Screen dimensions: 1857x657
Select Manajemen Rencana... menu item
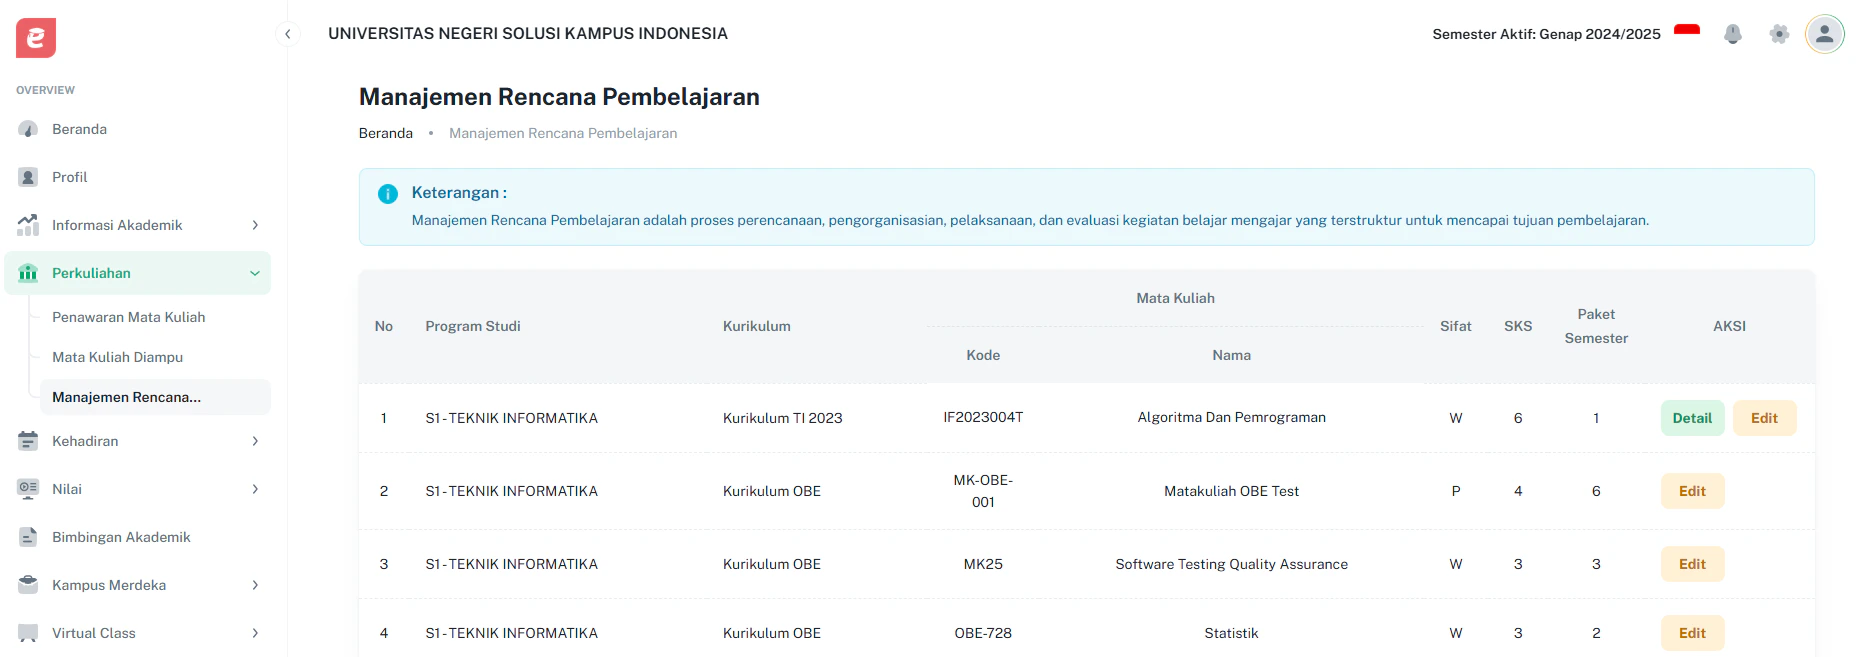coord(155,397)
